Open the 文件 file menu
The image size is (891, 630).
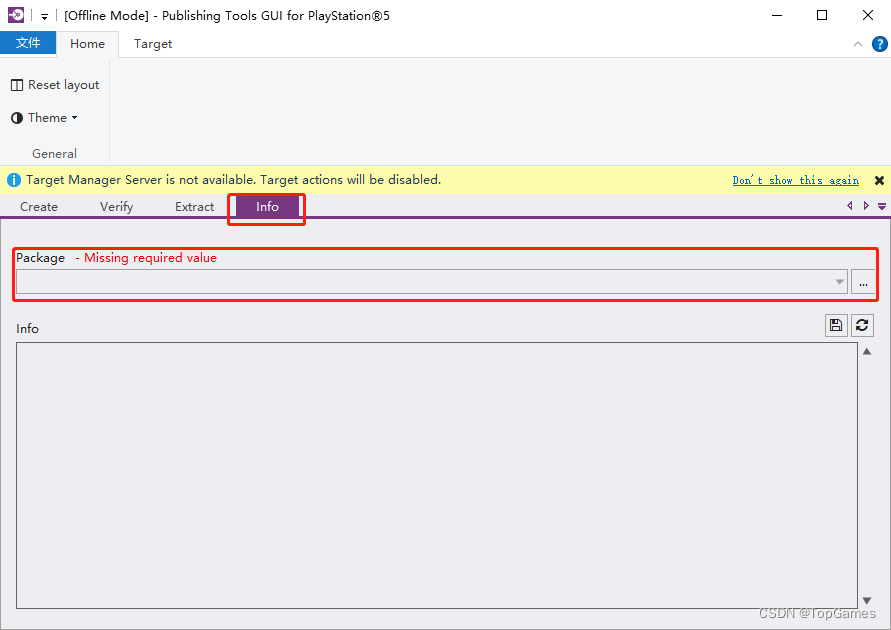(x=28, y=43)
